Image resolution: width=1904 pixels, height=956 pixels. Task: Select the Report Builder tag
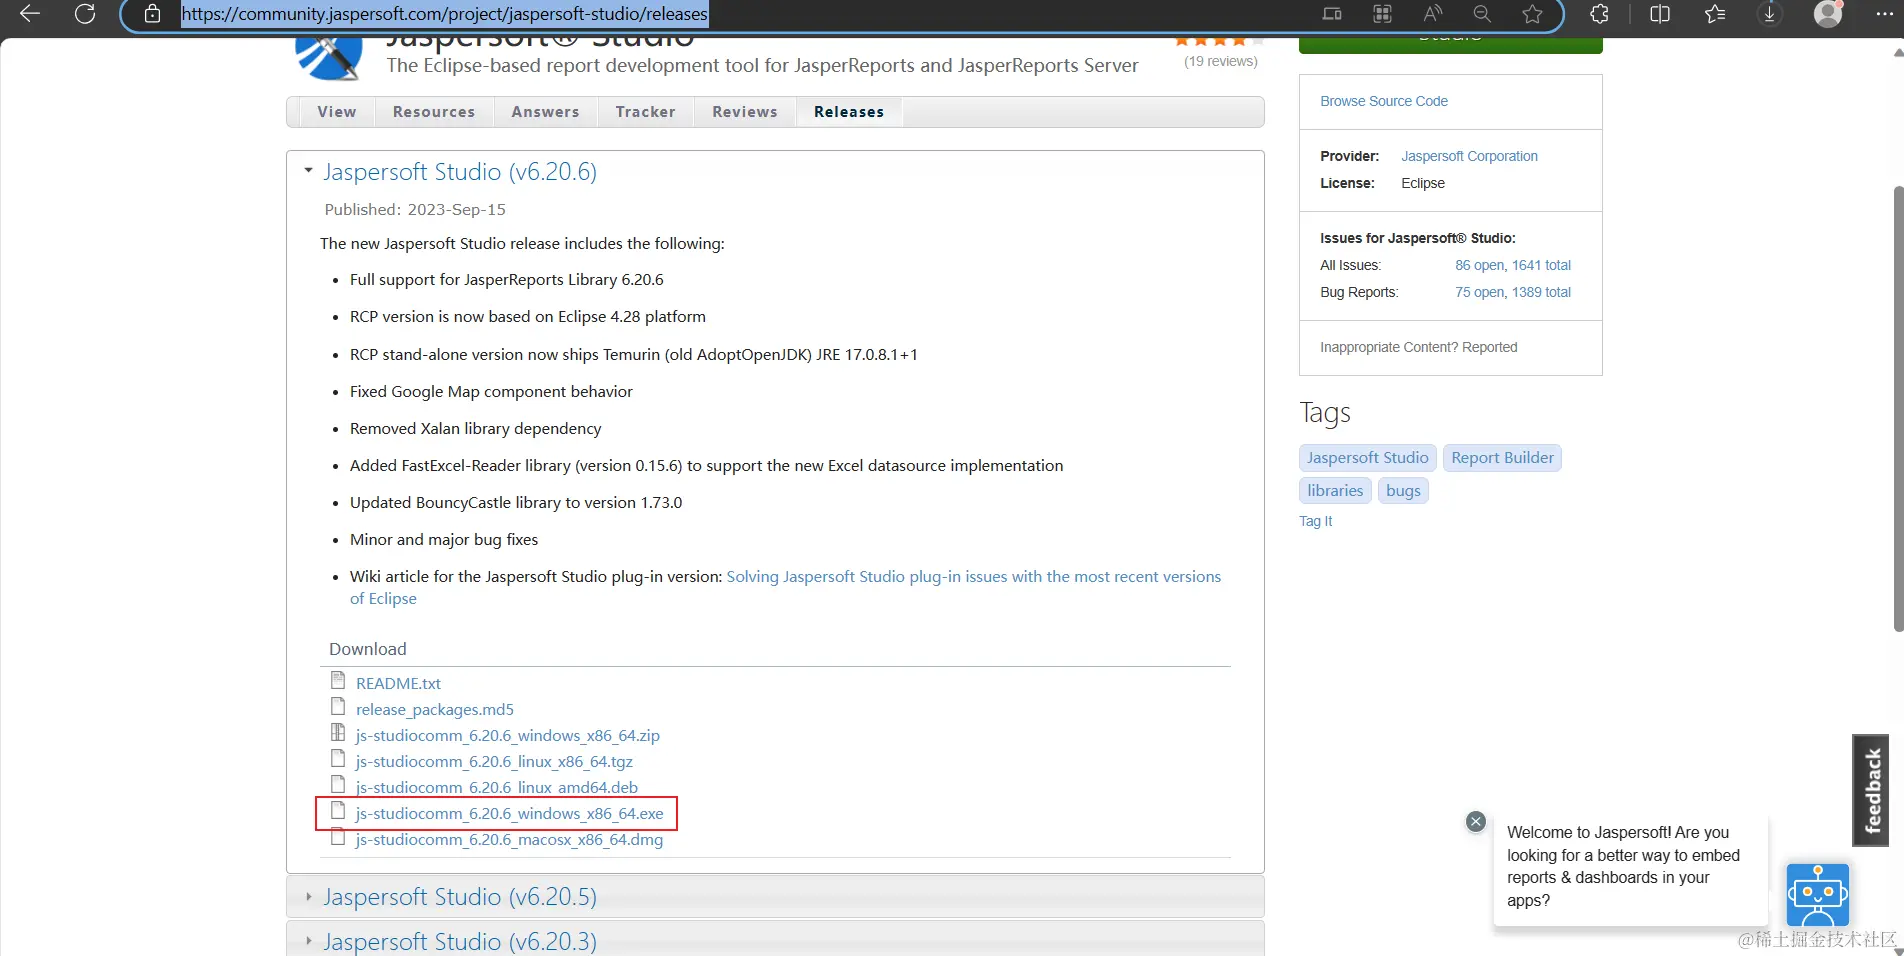pyautogui.click(x=1503, y=458)
